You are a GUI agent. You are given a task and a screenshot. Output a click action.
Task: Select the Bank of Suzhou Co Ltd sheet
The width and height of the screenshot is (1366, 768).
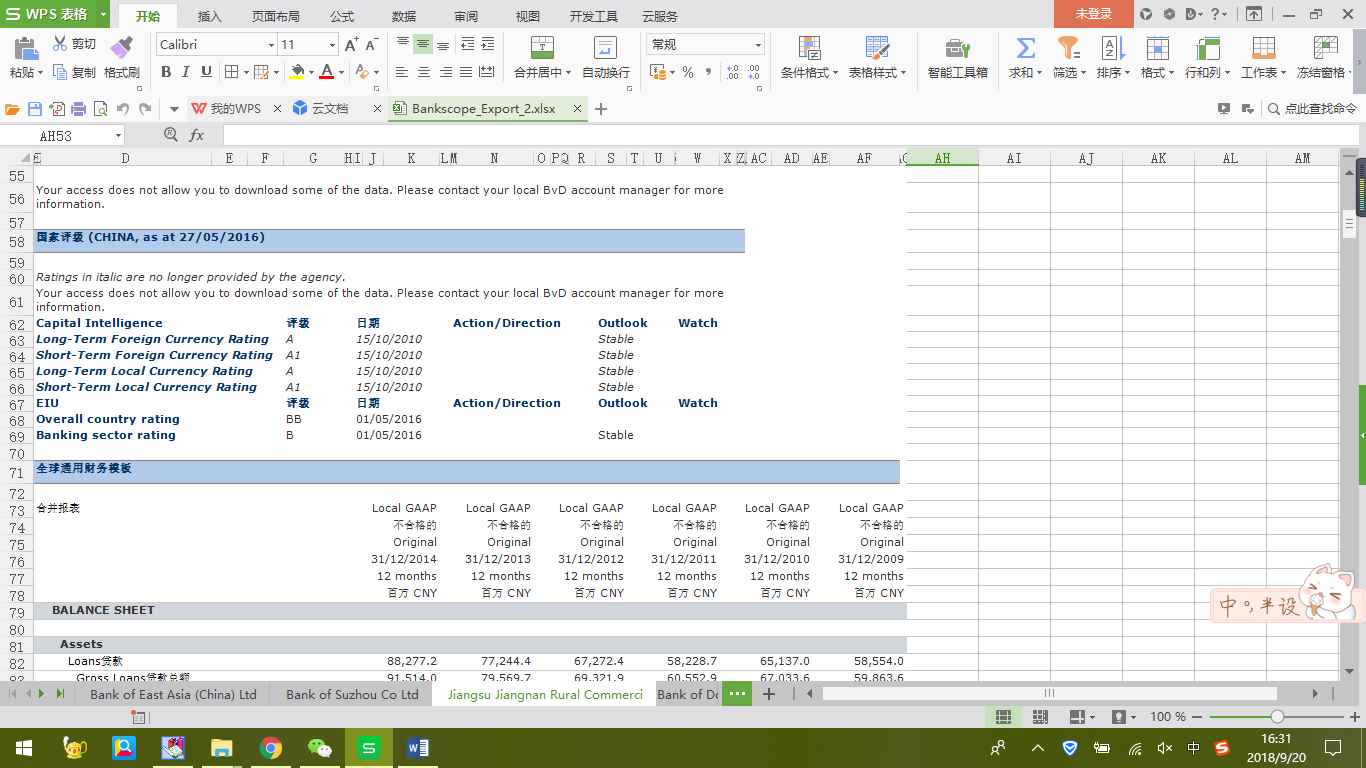click(352, 694)
